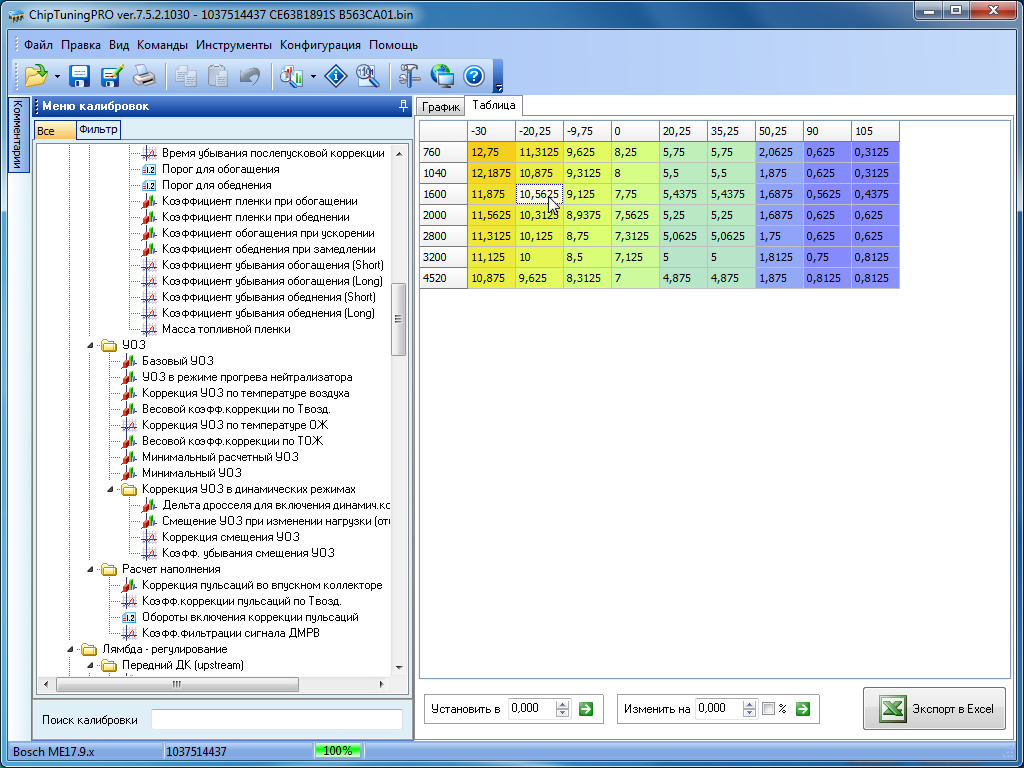Open the dropdown arrow beside open-file icon

(57, 77)
